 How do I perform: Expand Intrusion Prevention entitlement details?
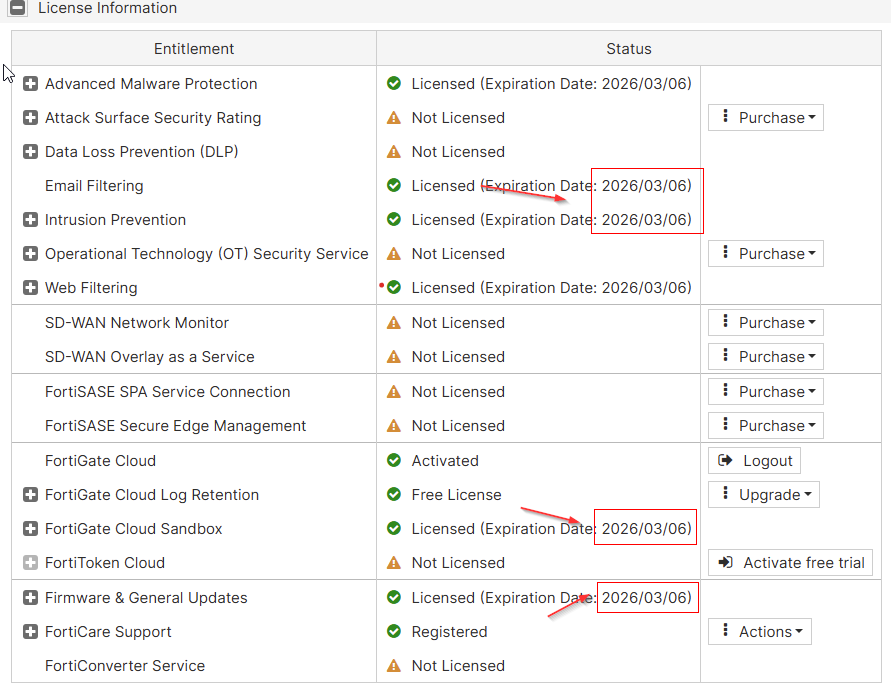[30, 220]
